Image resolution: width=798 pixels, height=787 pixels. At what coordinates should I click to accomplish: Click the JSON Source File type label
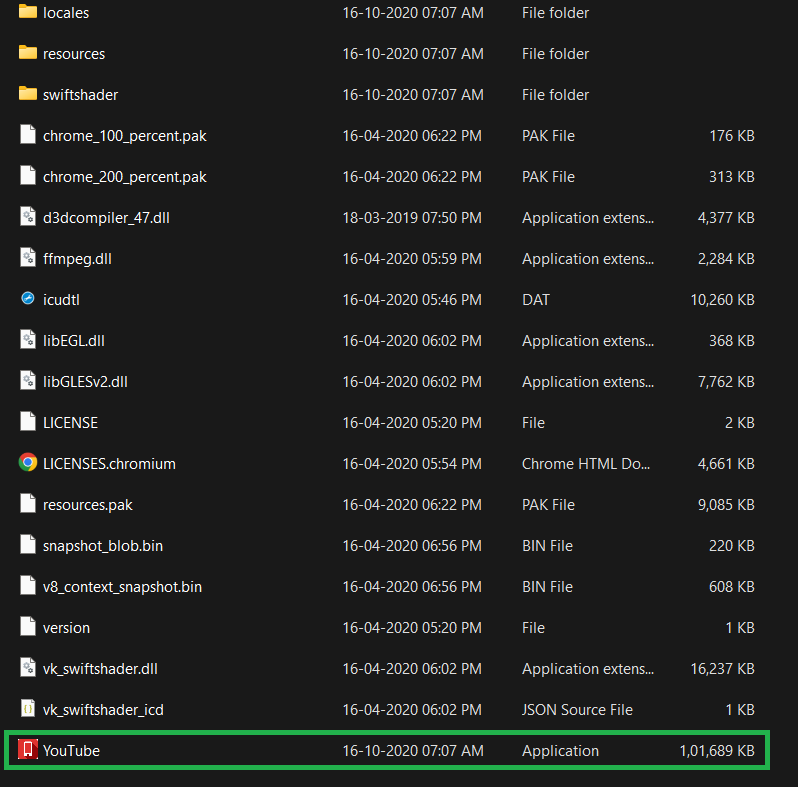tap(577, 710)
